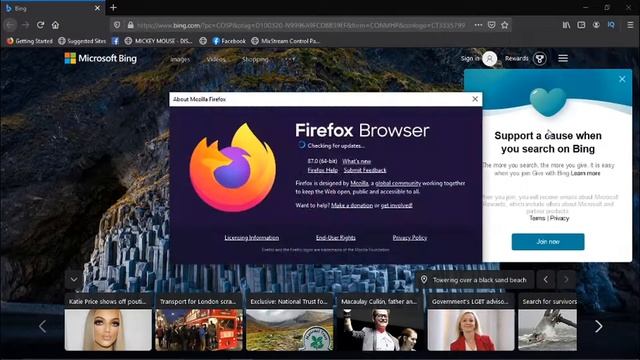
Task: Click the Join now button
Action: point(548,242)
